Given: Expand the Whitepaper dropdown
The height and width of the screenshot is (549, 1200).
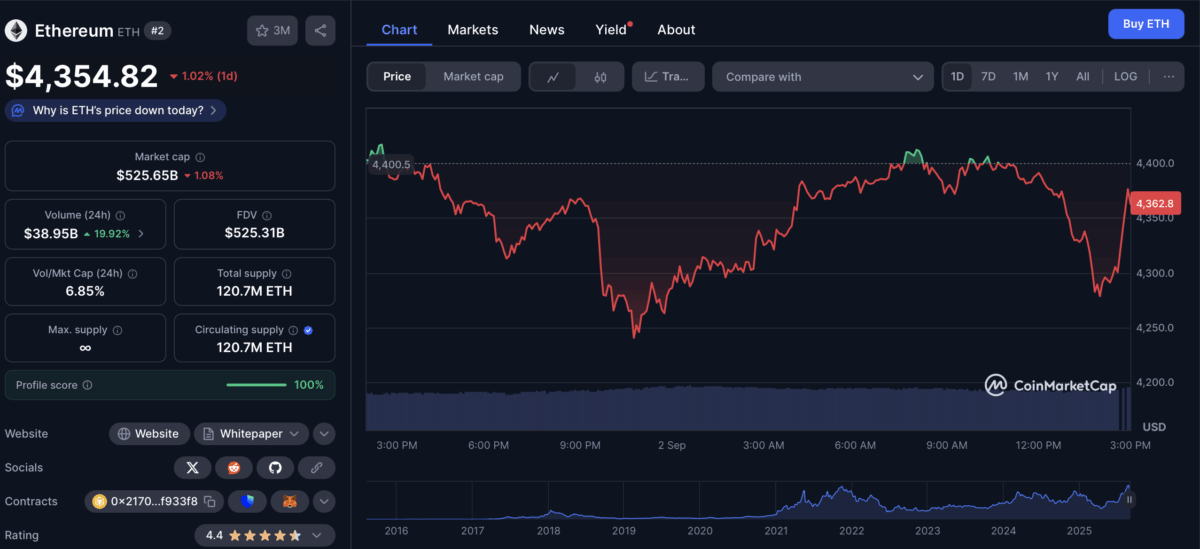Looking at the screenshot, I should [x=251, y=434].
